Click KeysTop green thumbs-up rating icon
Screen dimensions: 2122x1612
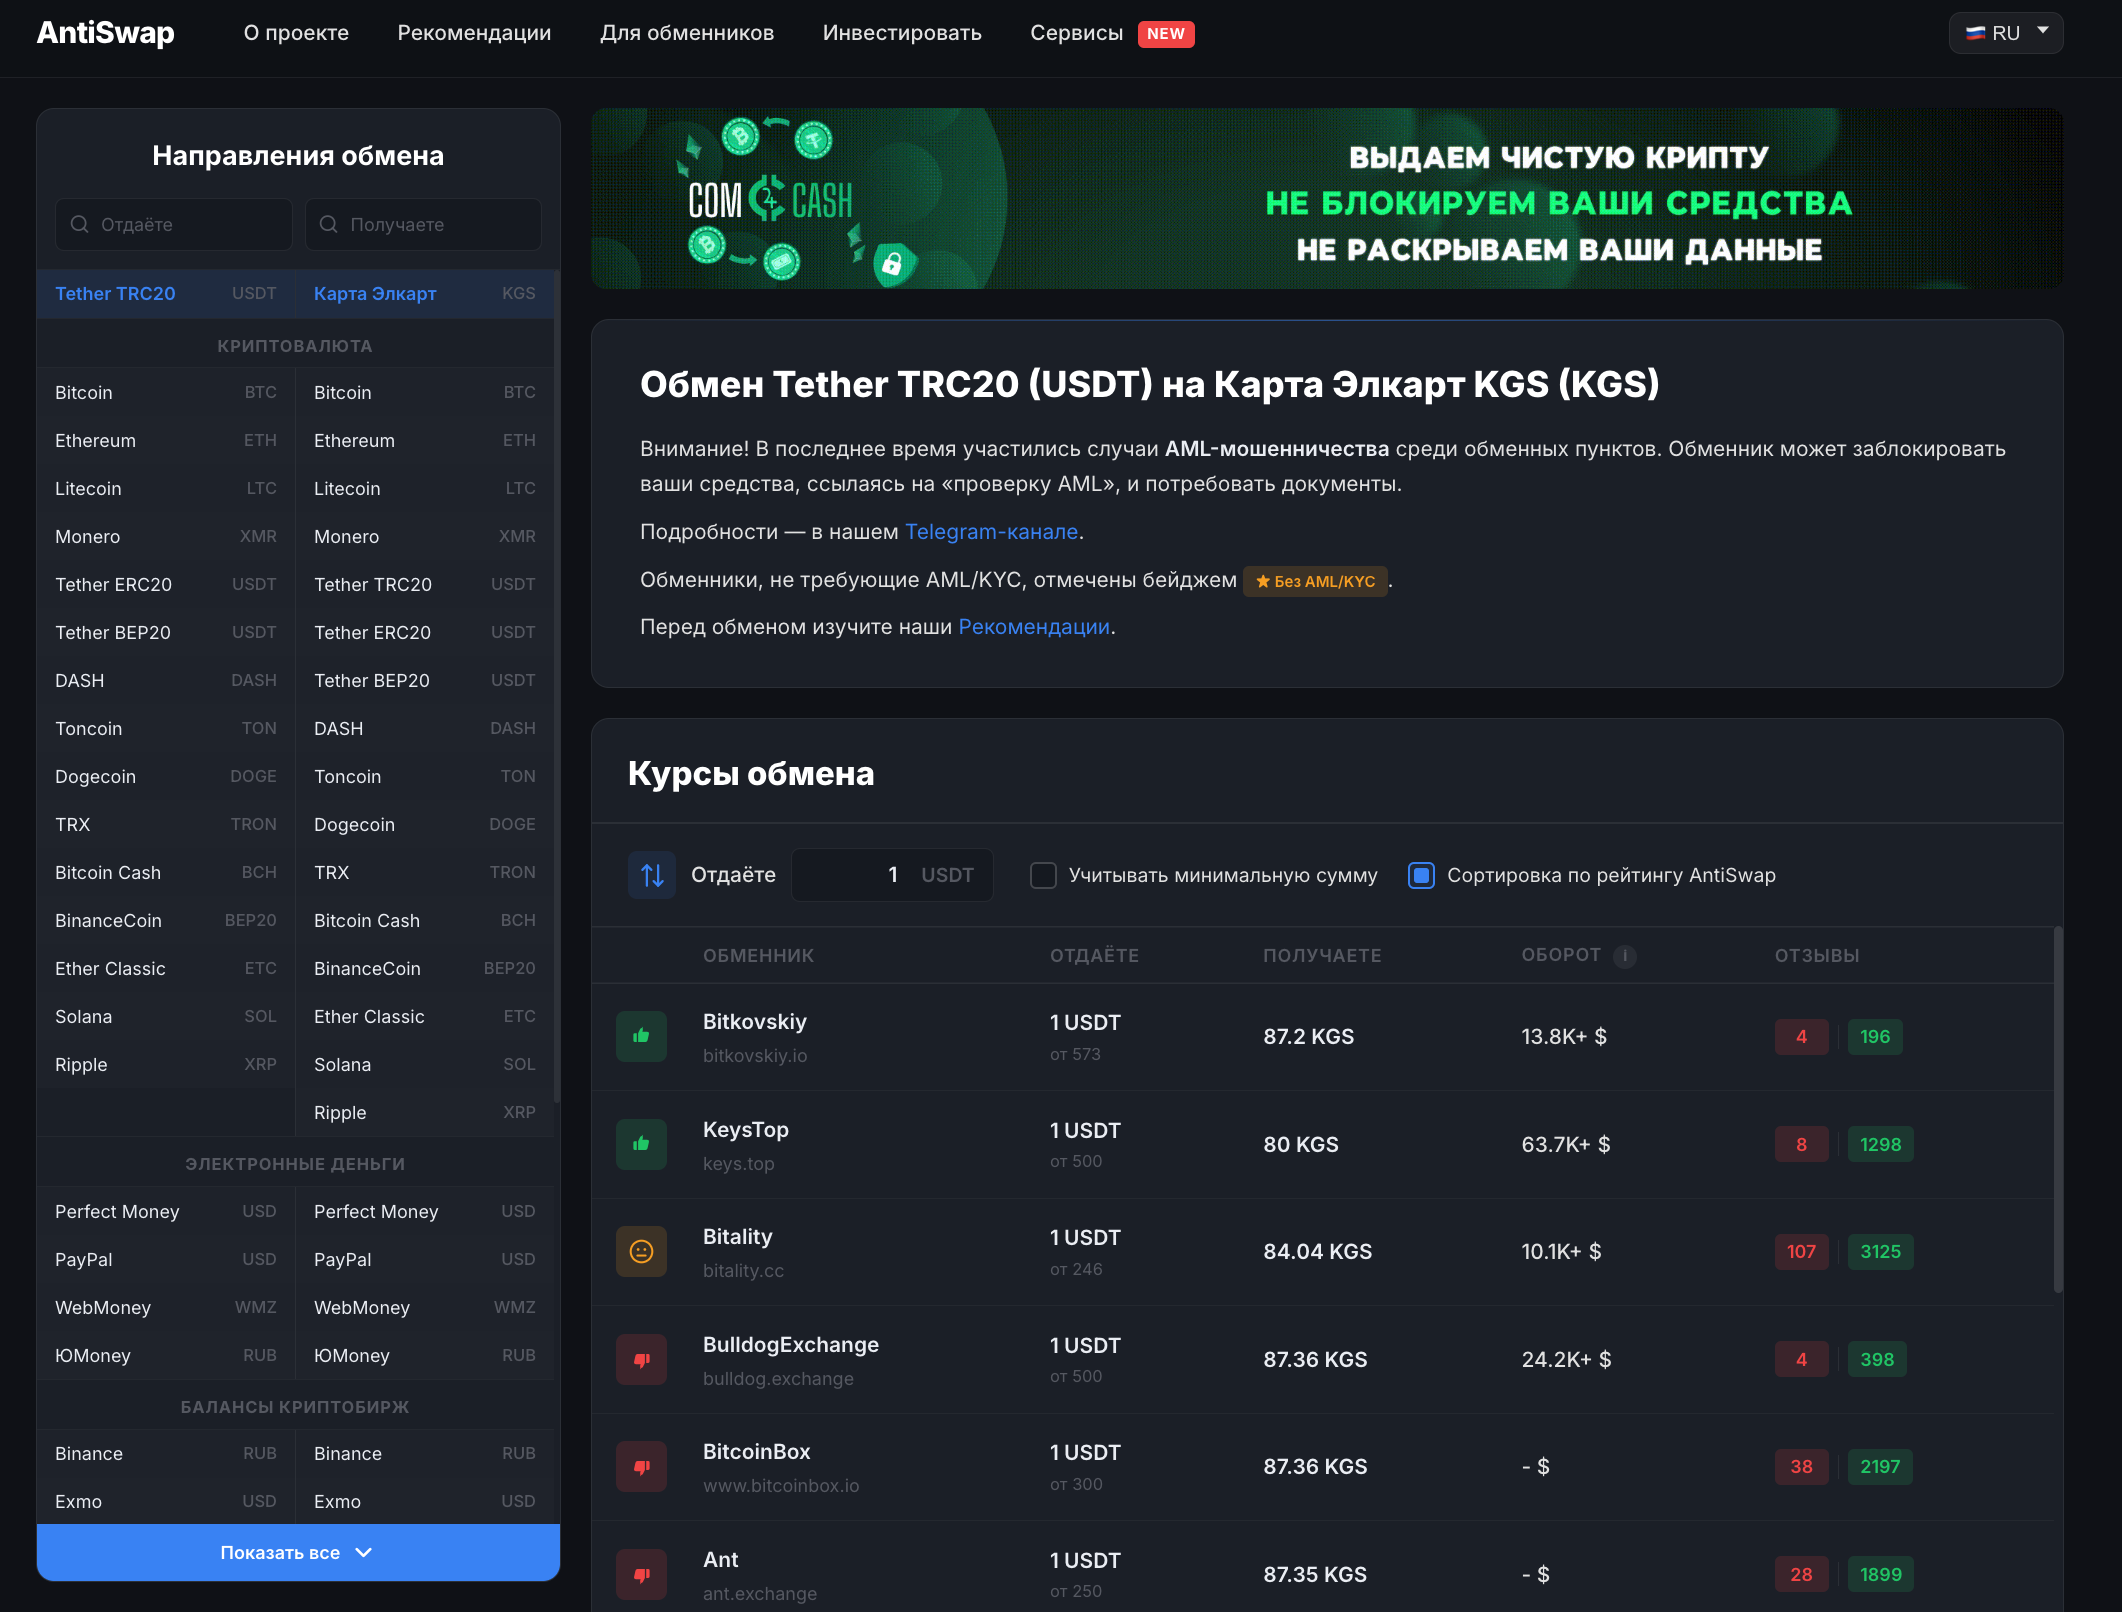click(641, 1144)
